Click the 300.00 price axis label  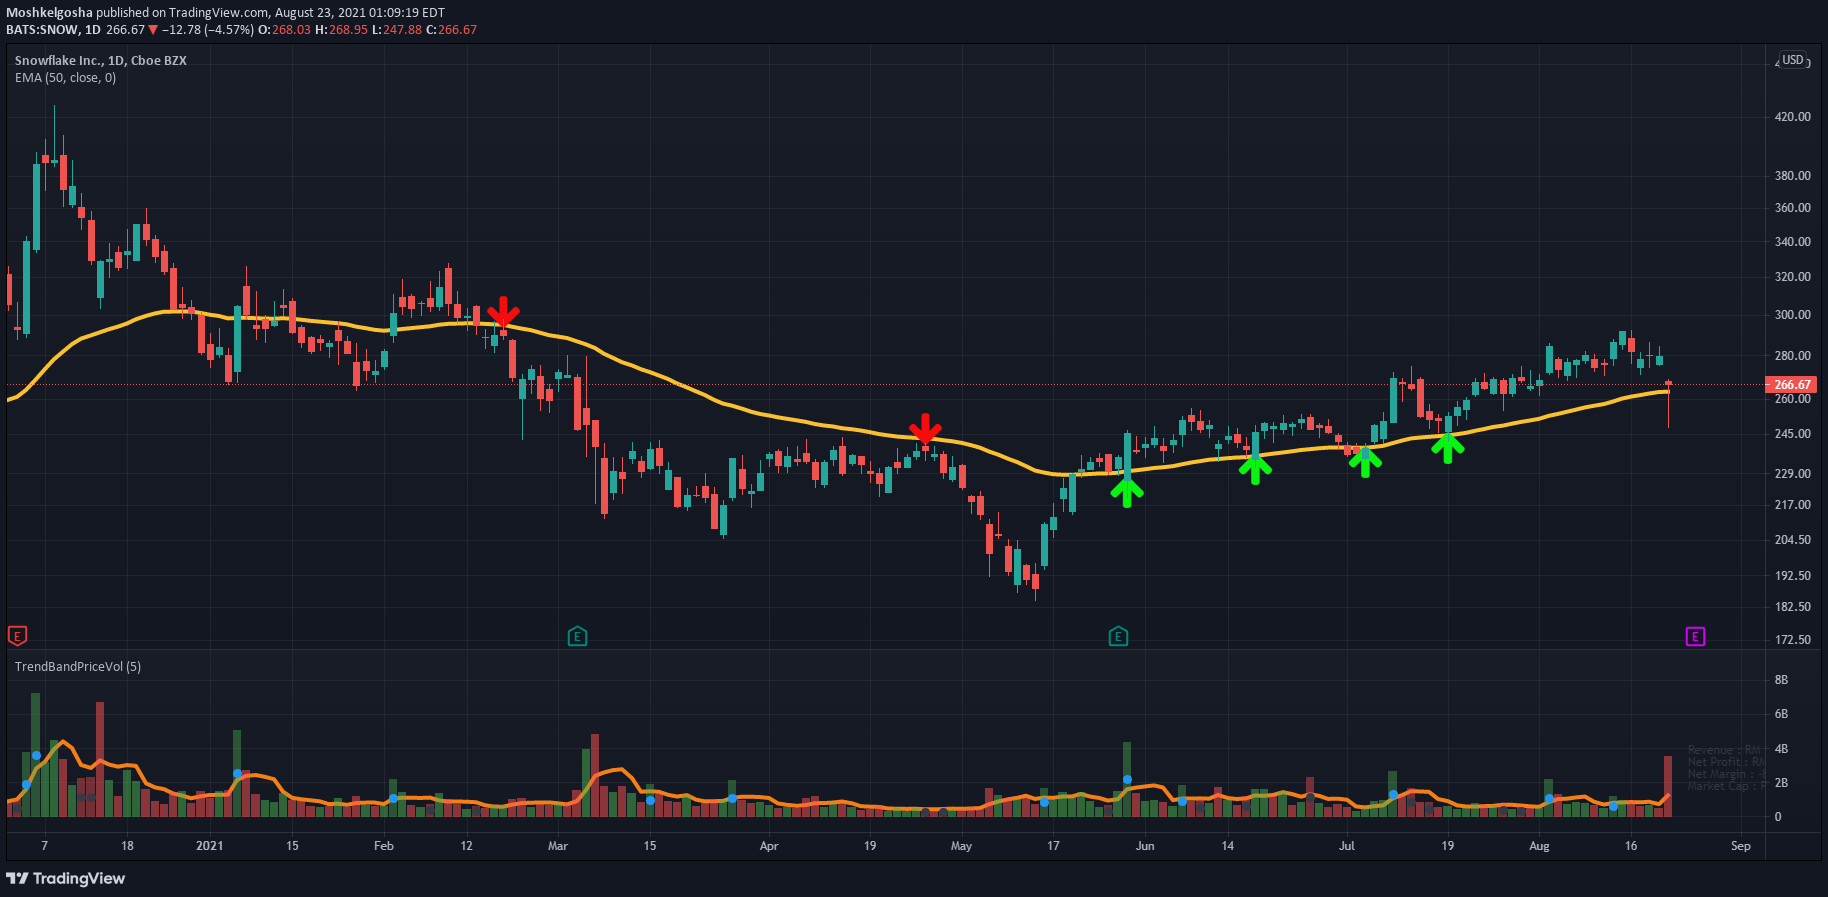pos(1793,315)
